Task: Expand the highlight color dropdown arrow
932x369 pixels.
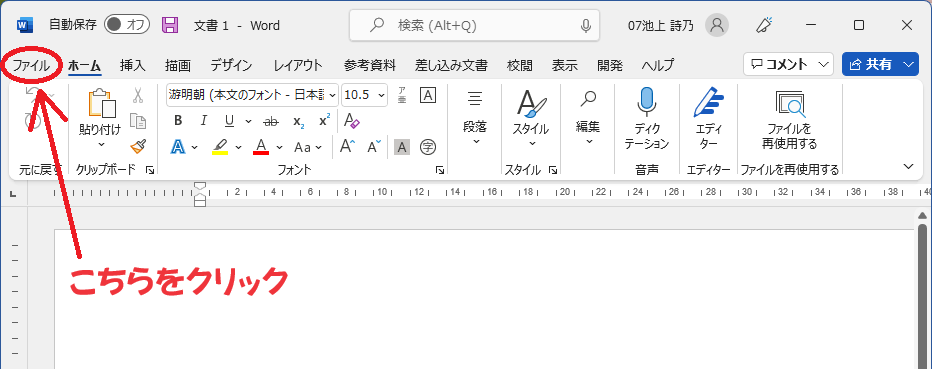Action: [x=238, y=147]
